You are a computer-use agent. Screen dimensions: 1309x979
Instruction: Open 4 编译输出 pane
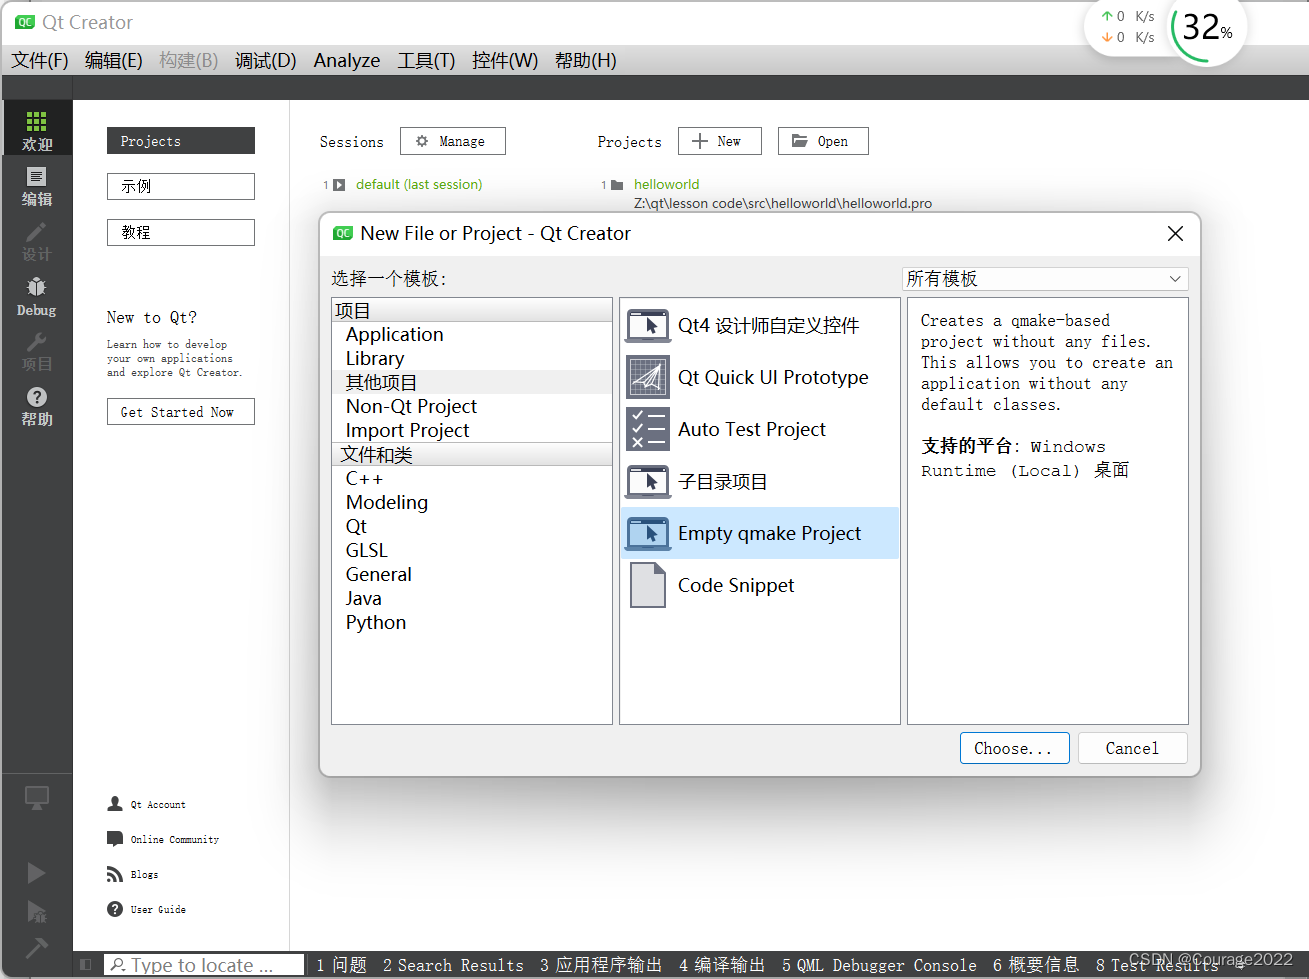722,965
